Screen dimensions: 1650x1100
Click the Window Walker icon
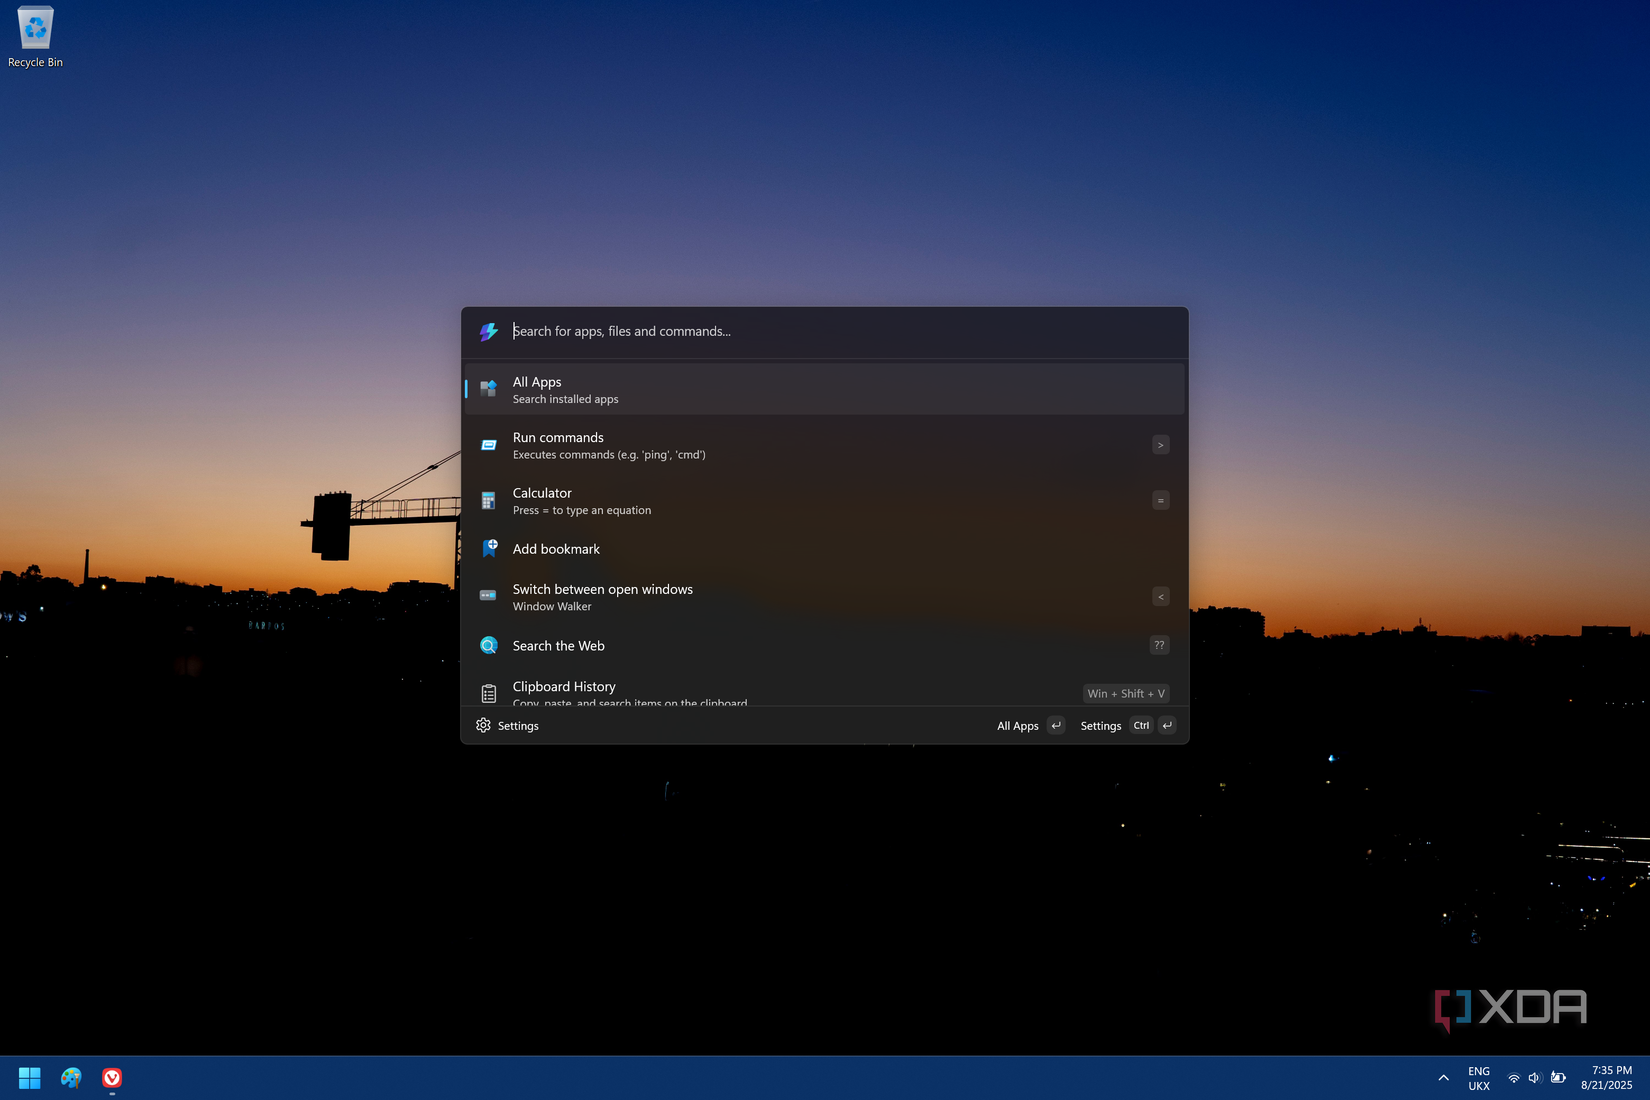pyautogui.click(x=488, y=596)
